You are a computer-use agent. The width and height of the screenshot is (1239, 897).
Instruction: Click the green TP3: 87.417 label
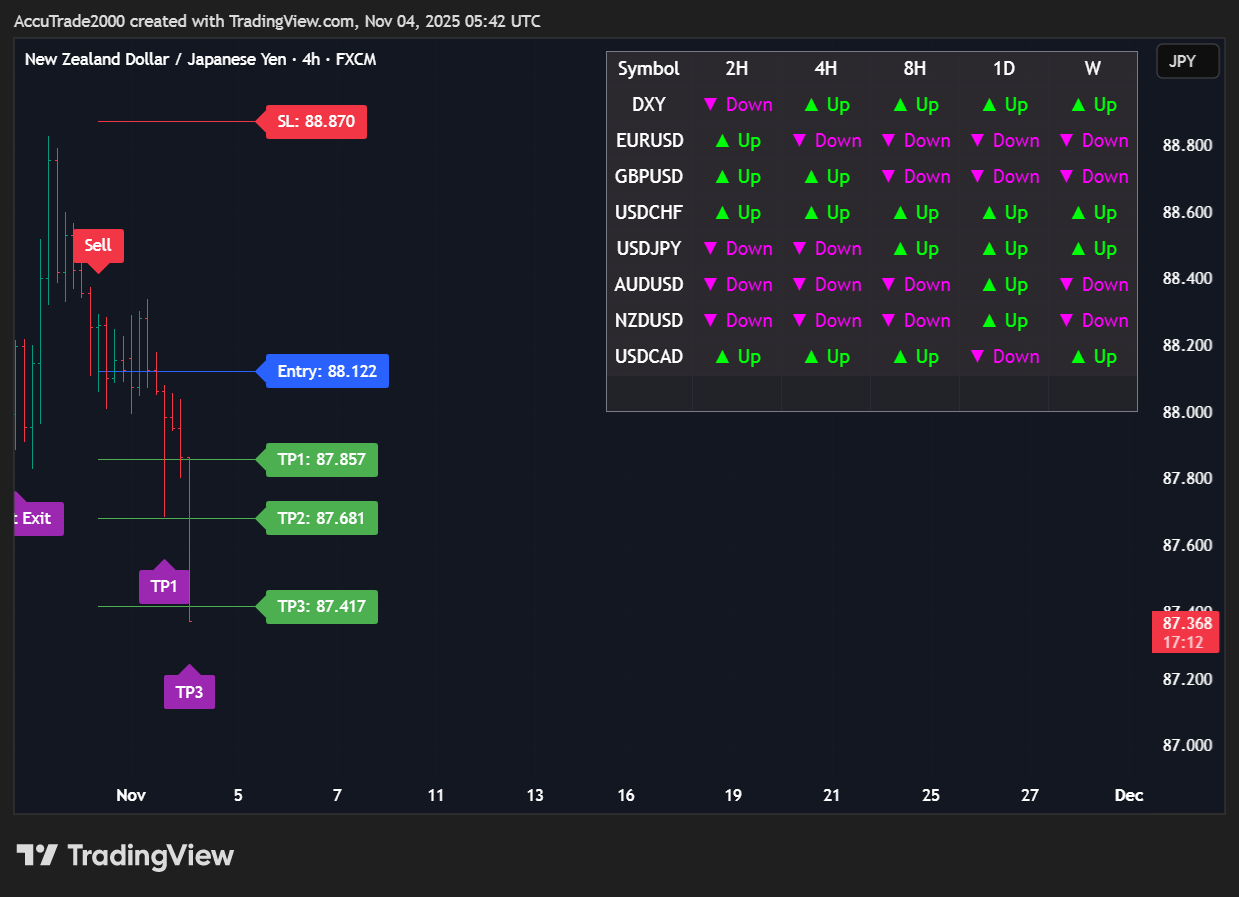321,607
